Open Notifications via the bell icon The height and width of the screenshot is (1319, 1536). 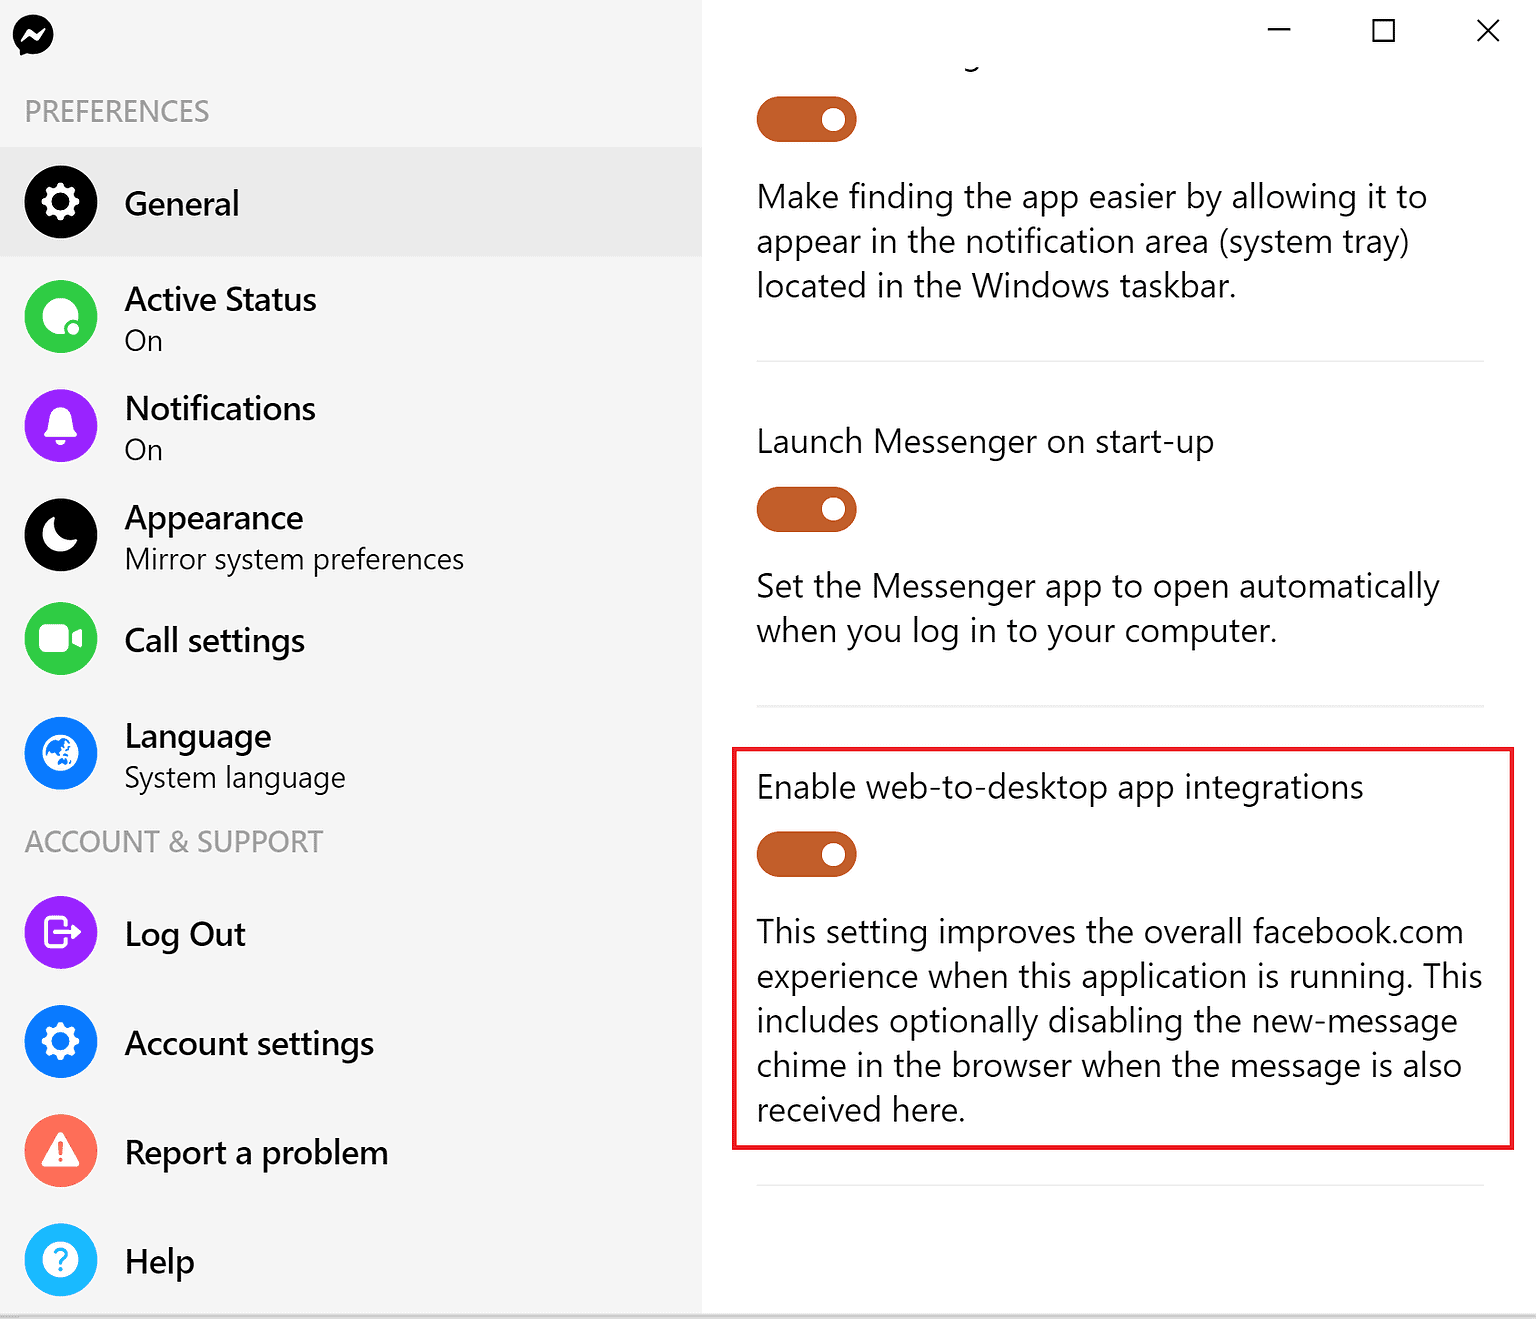click(61, 426)
